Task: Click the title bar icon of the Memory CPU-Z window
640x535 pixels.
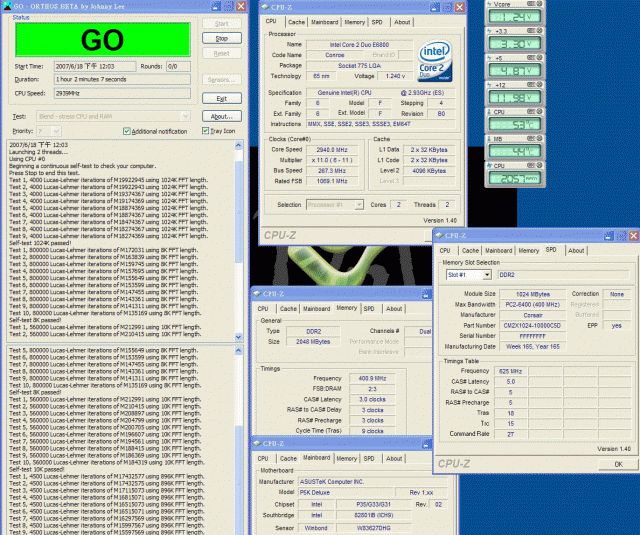Action: pos(257,294)
